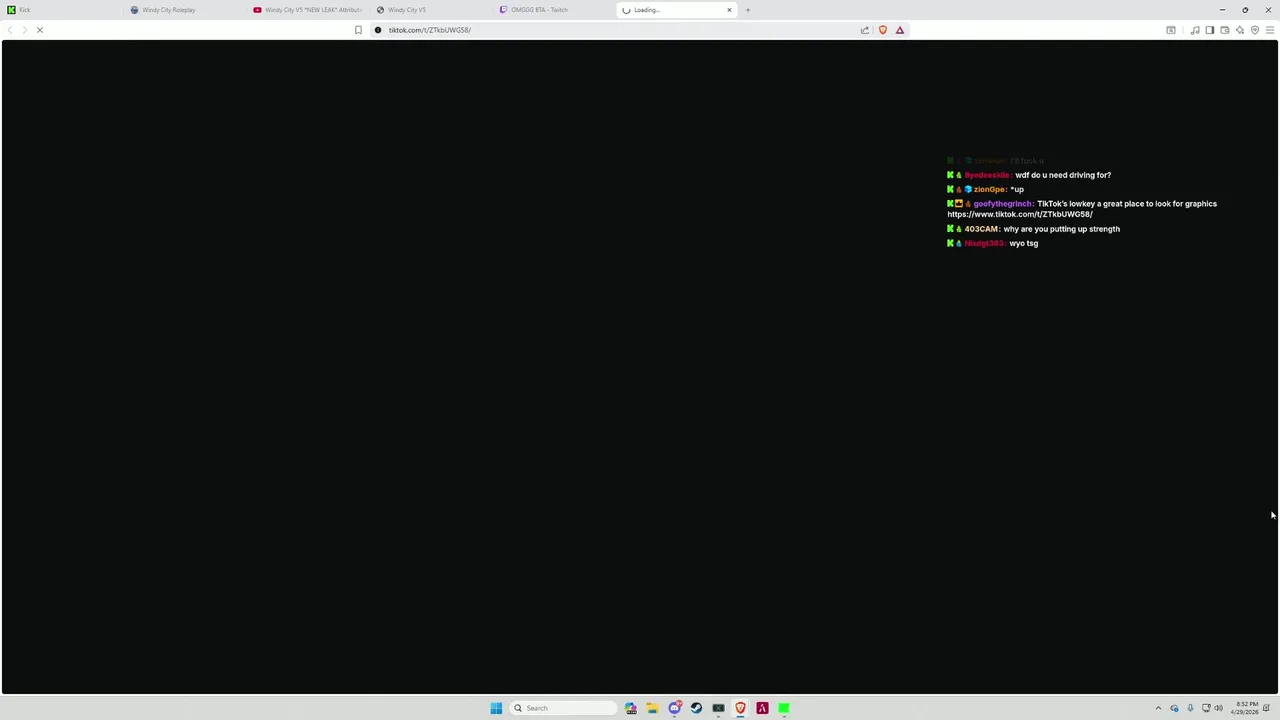1280x720 pixels.
Task: Open the extensions icon in browser toolbar
Action: [1171, 30]
